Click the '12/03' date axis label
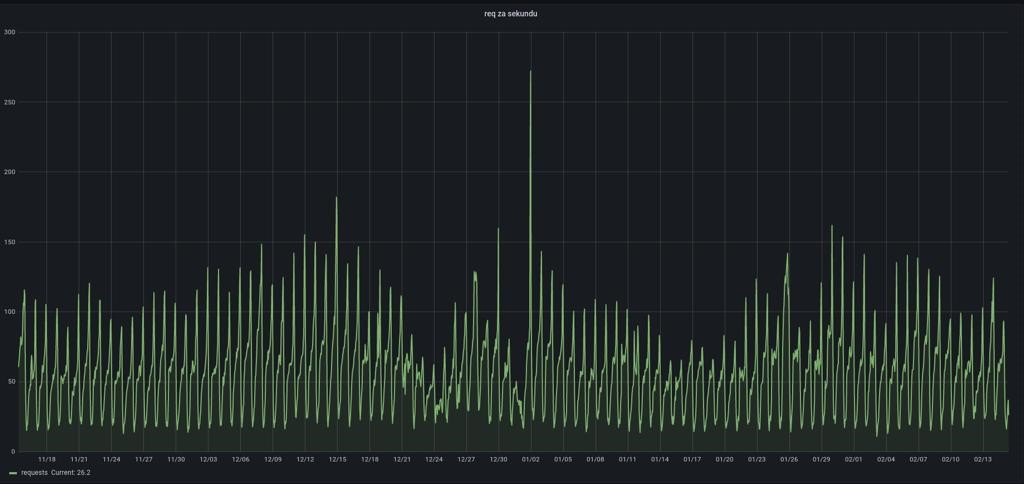1024x484 pixels. pyautogui.click(x=208, y=459)
